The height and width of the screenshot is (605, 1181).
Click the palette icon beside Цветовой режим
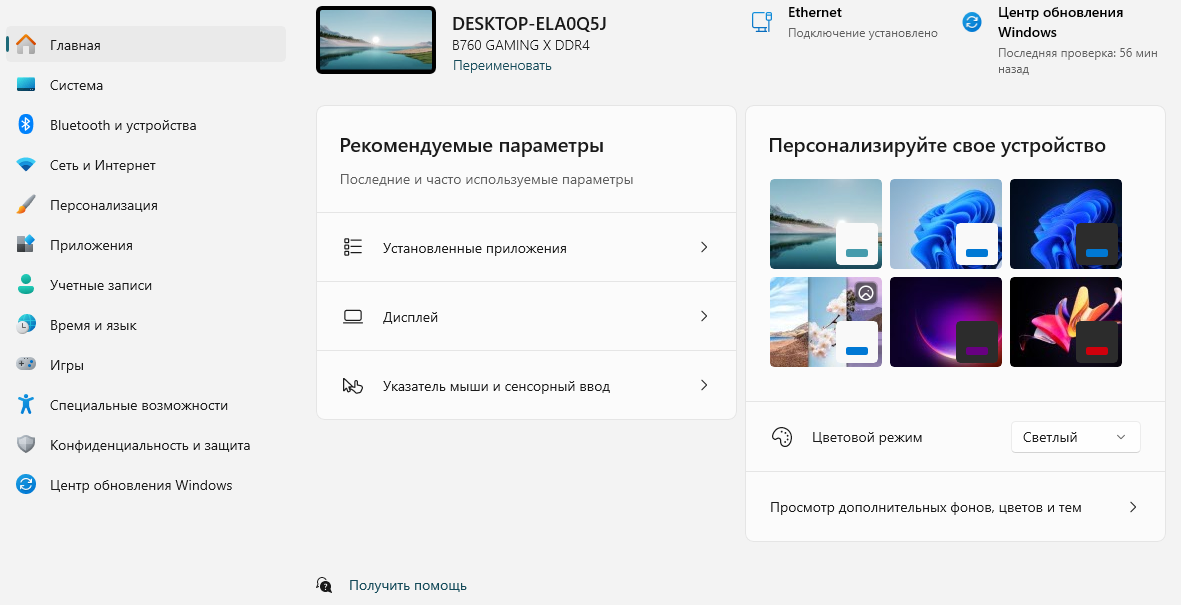click(782, 437)
